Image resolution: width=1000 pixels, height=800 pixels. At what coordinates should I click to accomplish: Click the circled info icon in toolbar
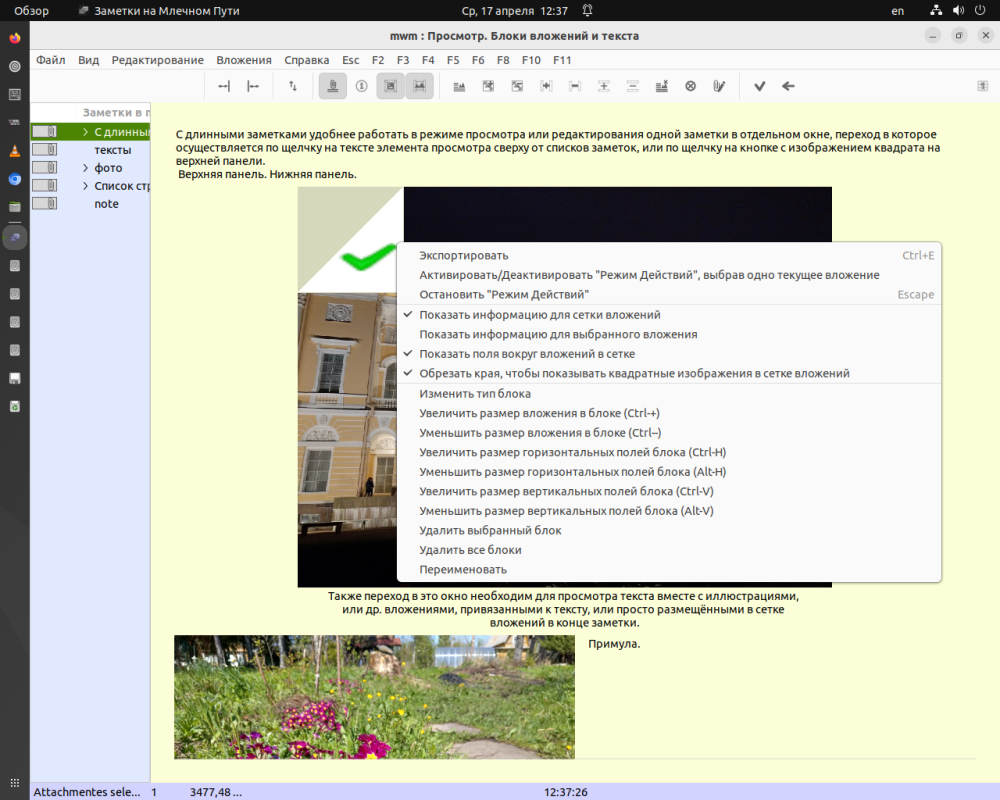(x=361, y=86)
